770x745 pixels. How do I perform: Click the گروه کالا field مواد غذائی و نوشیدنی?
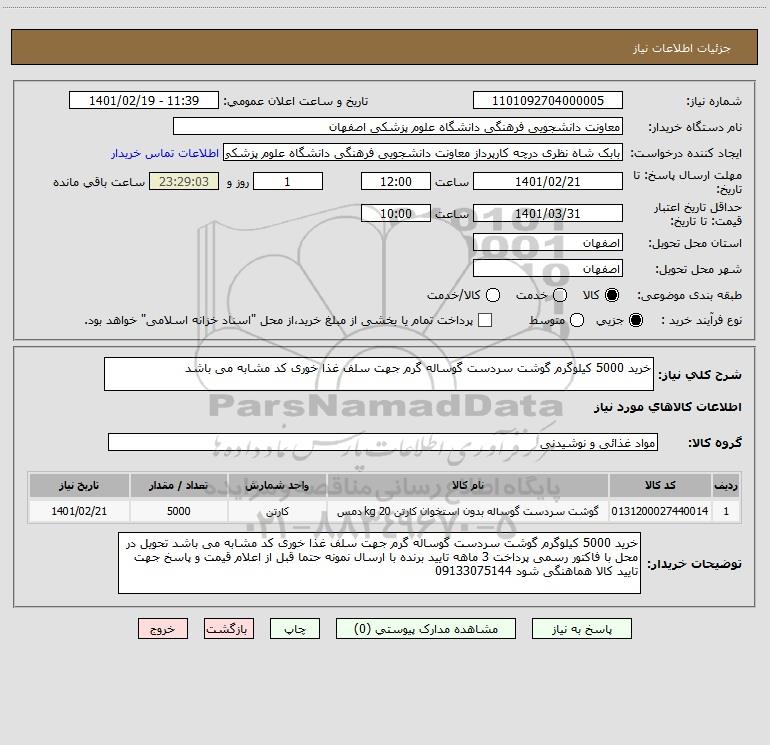pyautogui.click(x=383, y=442)
